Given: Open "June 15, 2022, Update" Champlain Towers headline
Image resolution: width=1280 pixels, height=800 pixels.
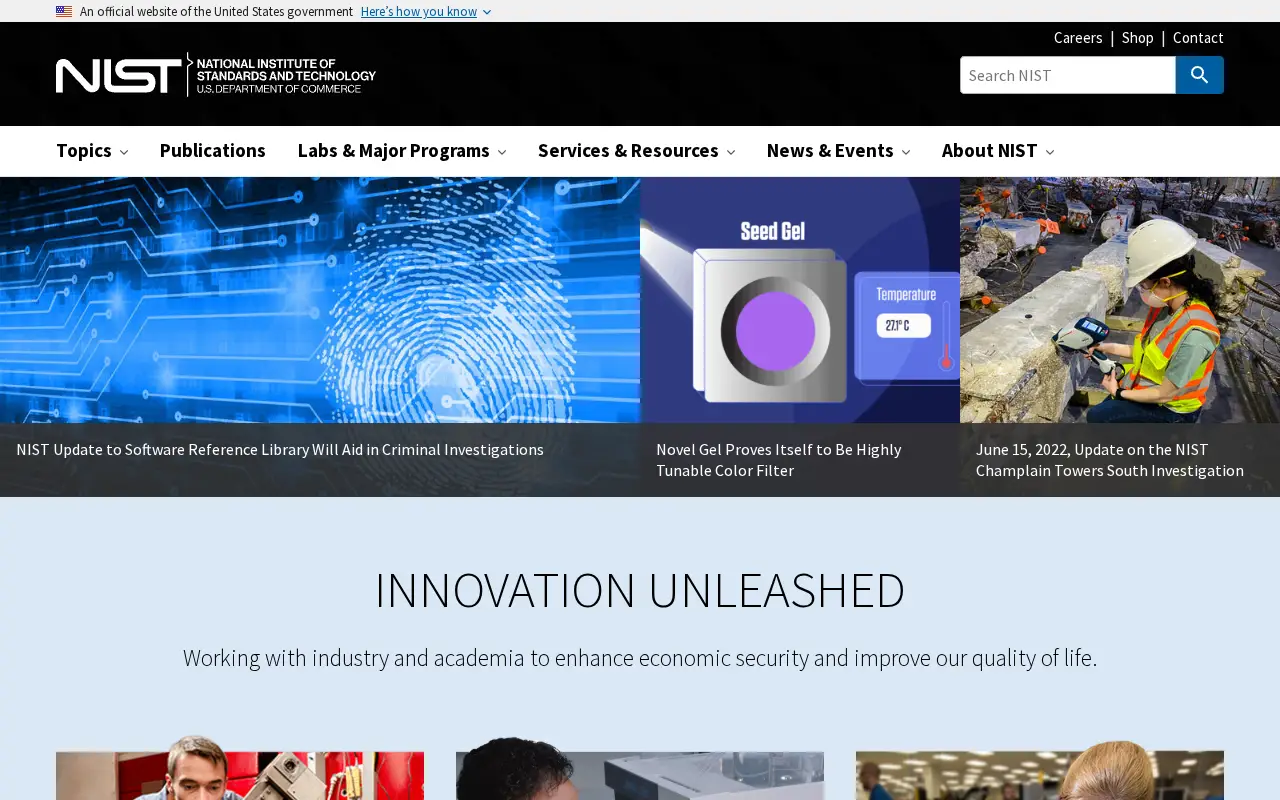Looking at the screenshot, I should click(x=1110, y=460).
